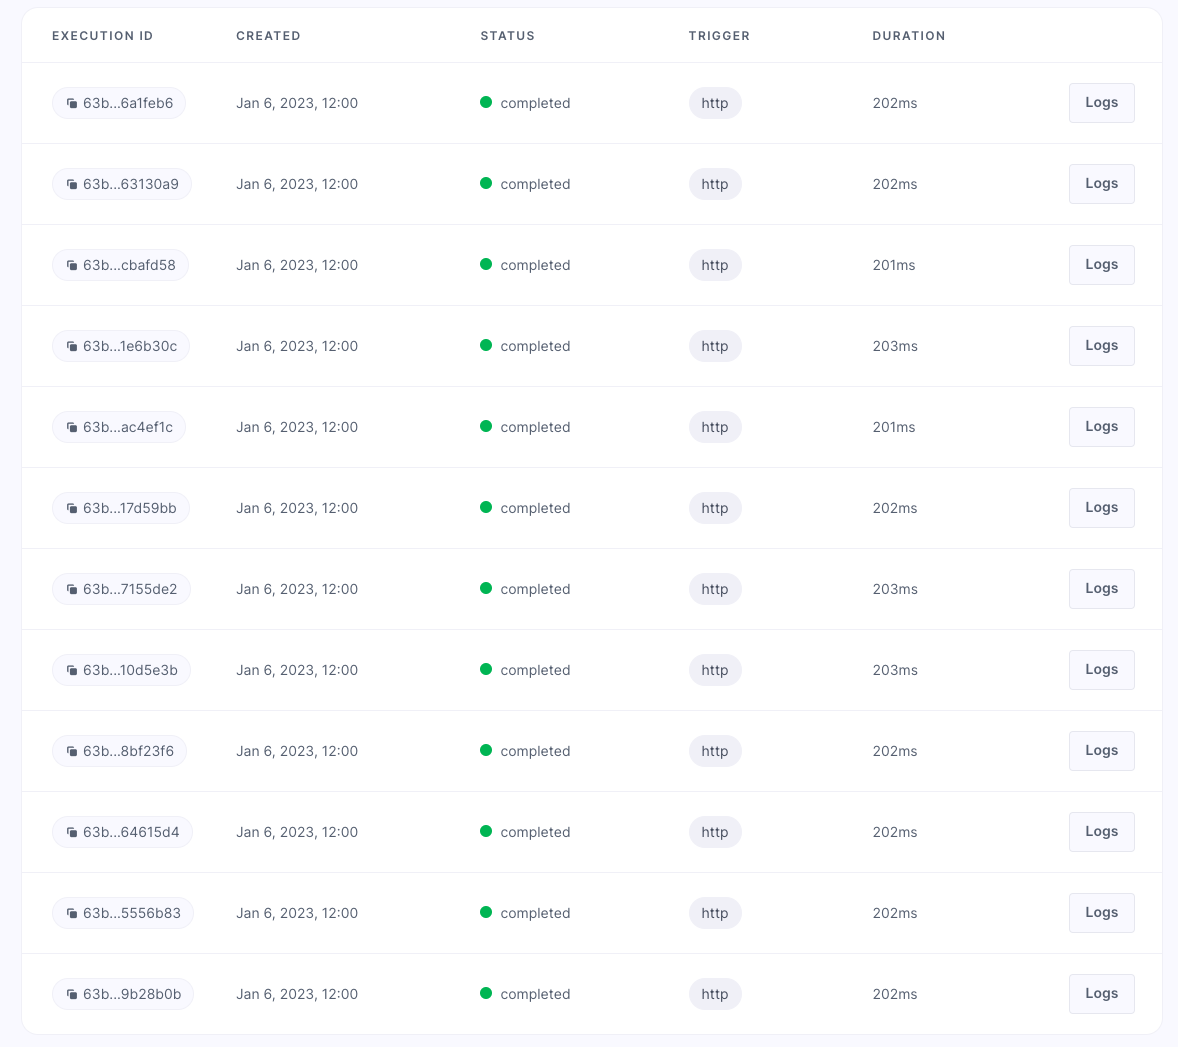Open Logs for execution 63b...7155de2
The image size is (1178, 1047).
pos(1101,589)
